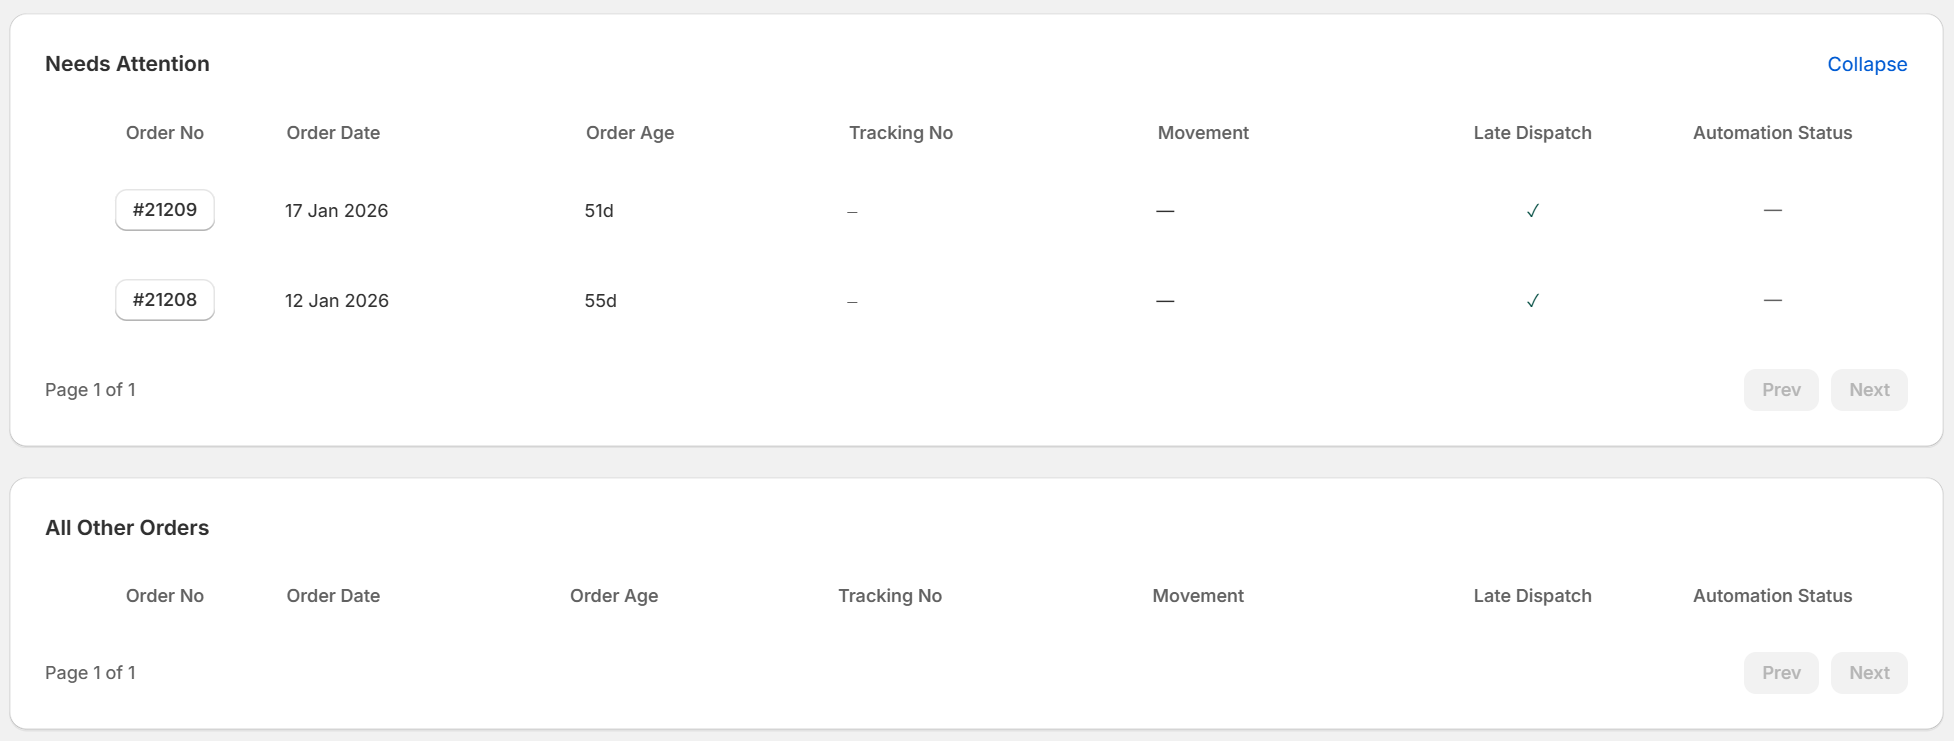
Task: Click the Late Dispatch column header
Action: point(1532,132)
